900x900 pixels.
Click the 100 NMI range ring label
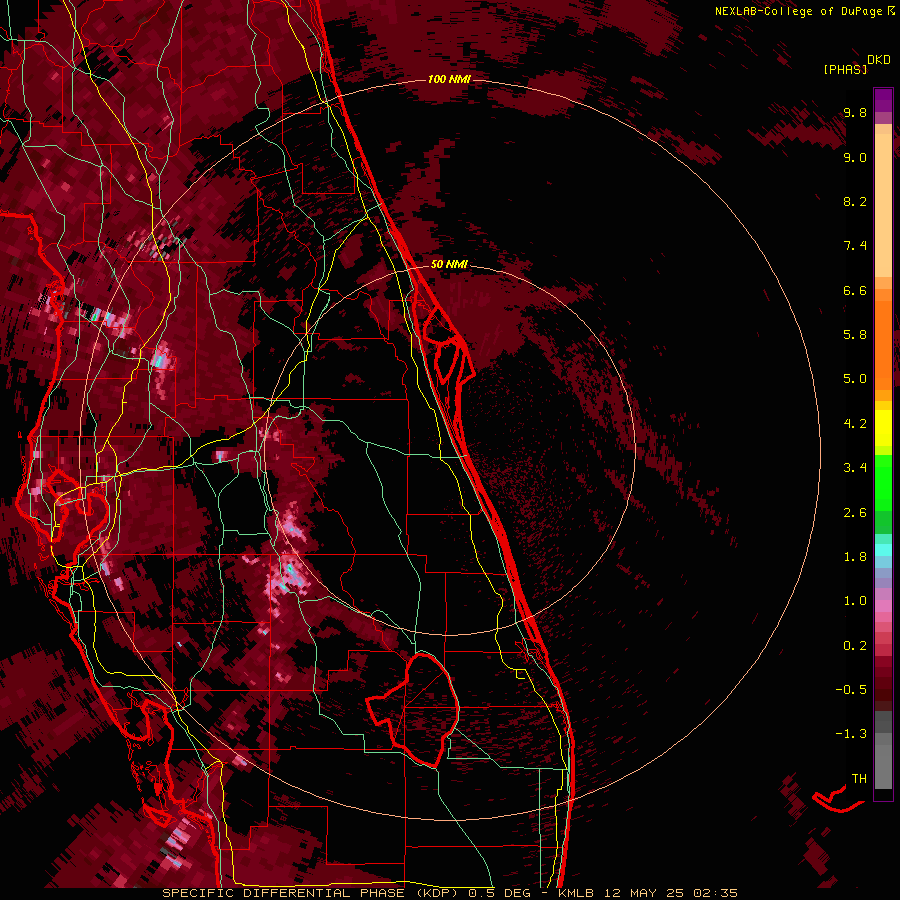coord(449,79)
